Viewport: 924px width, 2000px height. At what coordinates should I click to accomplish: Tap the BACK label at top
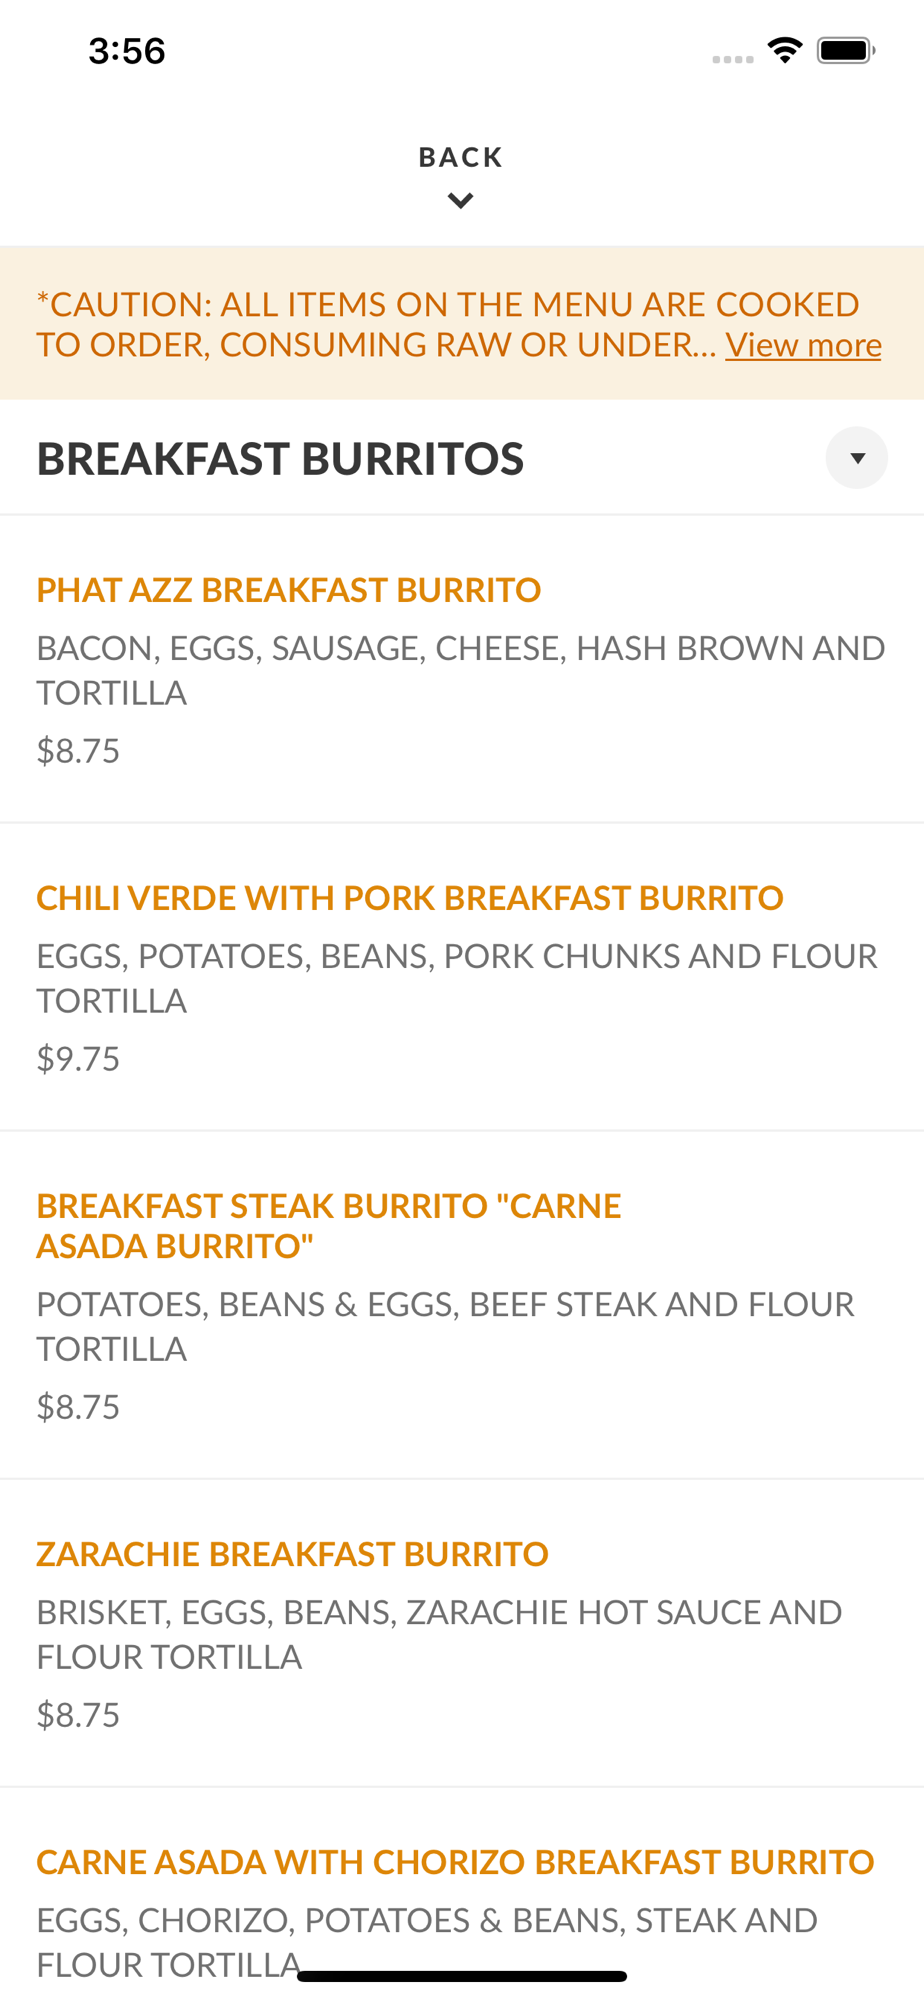[x=461, y=157]
